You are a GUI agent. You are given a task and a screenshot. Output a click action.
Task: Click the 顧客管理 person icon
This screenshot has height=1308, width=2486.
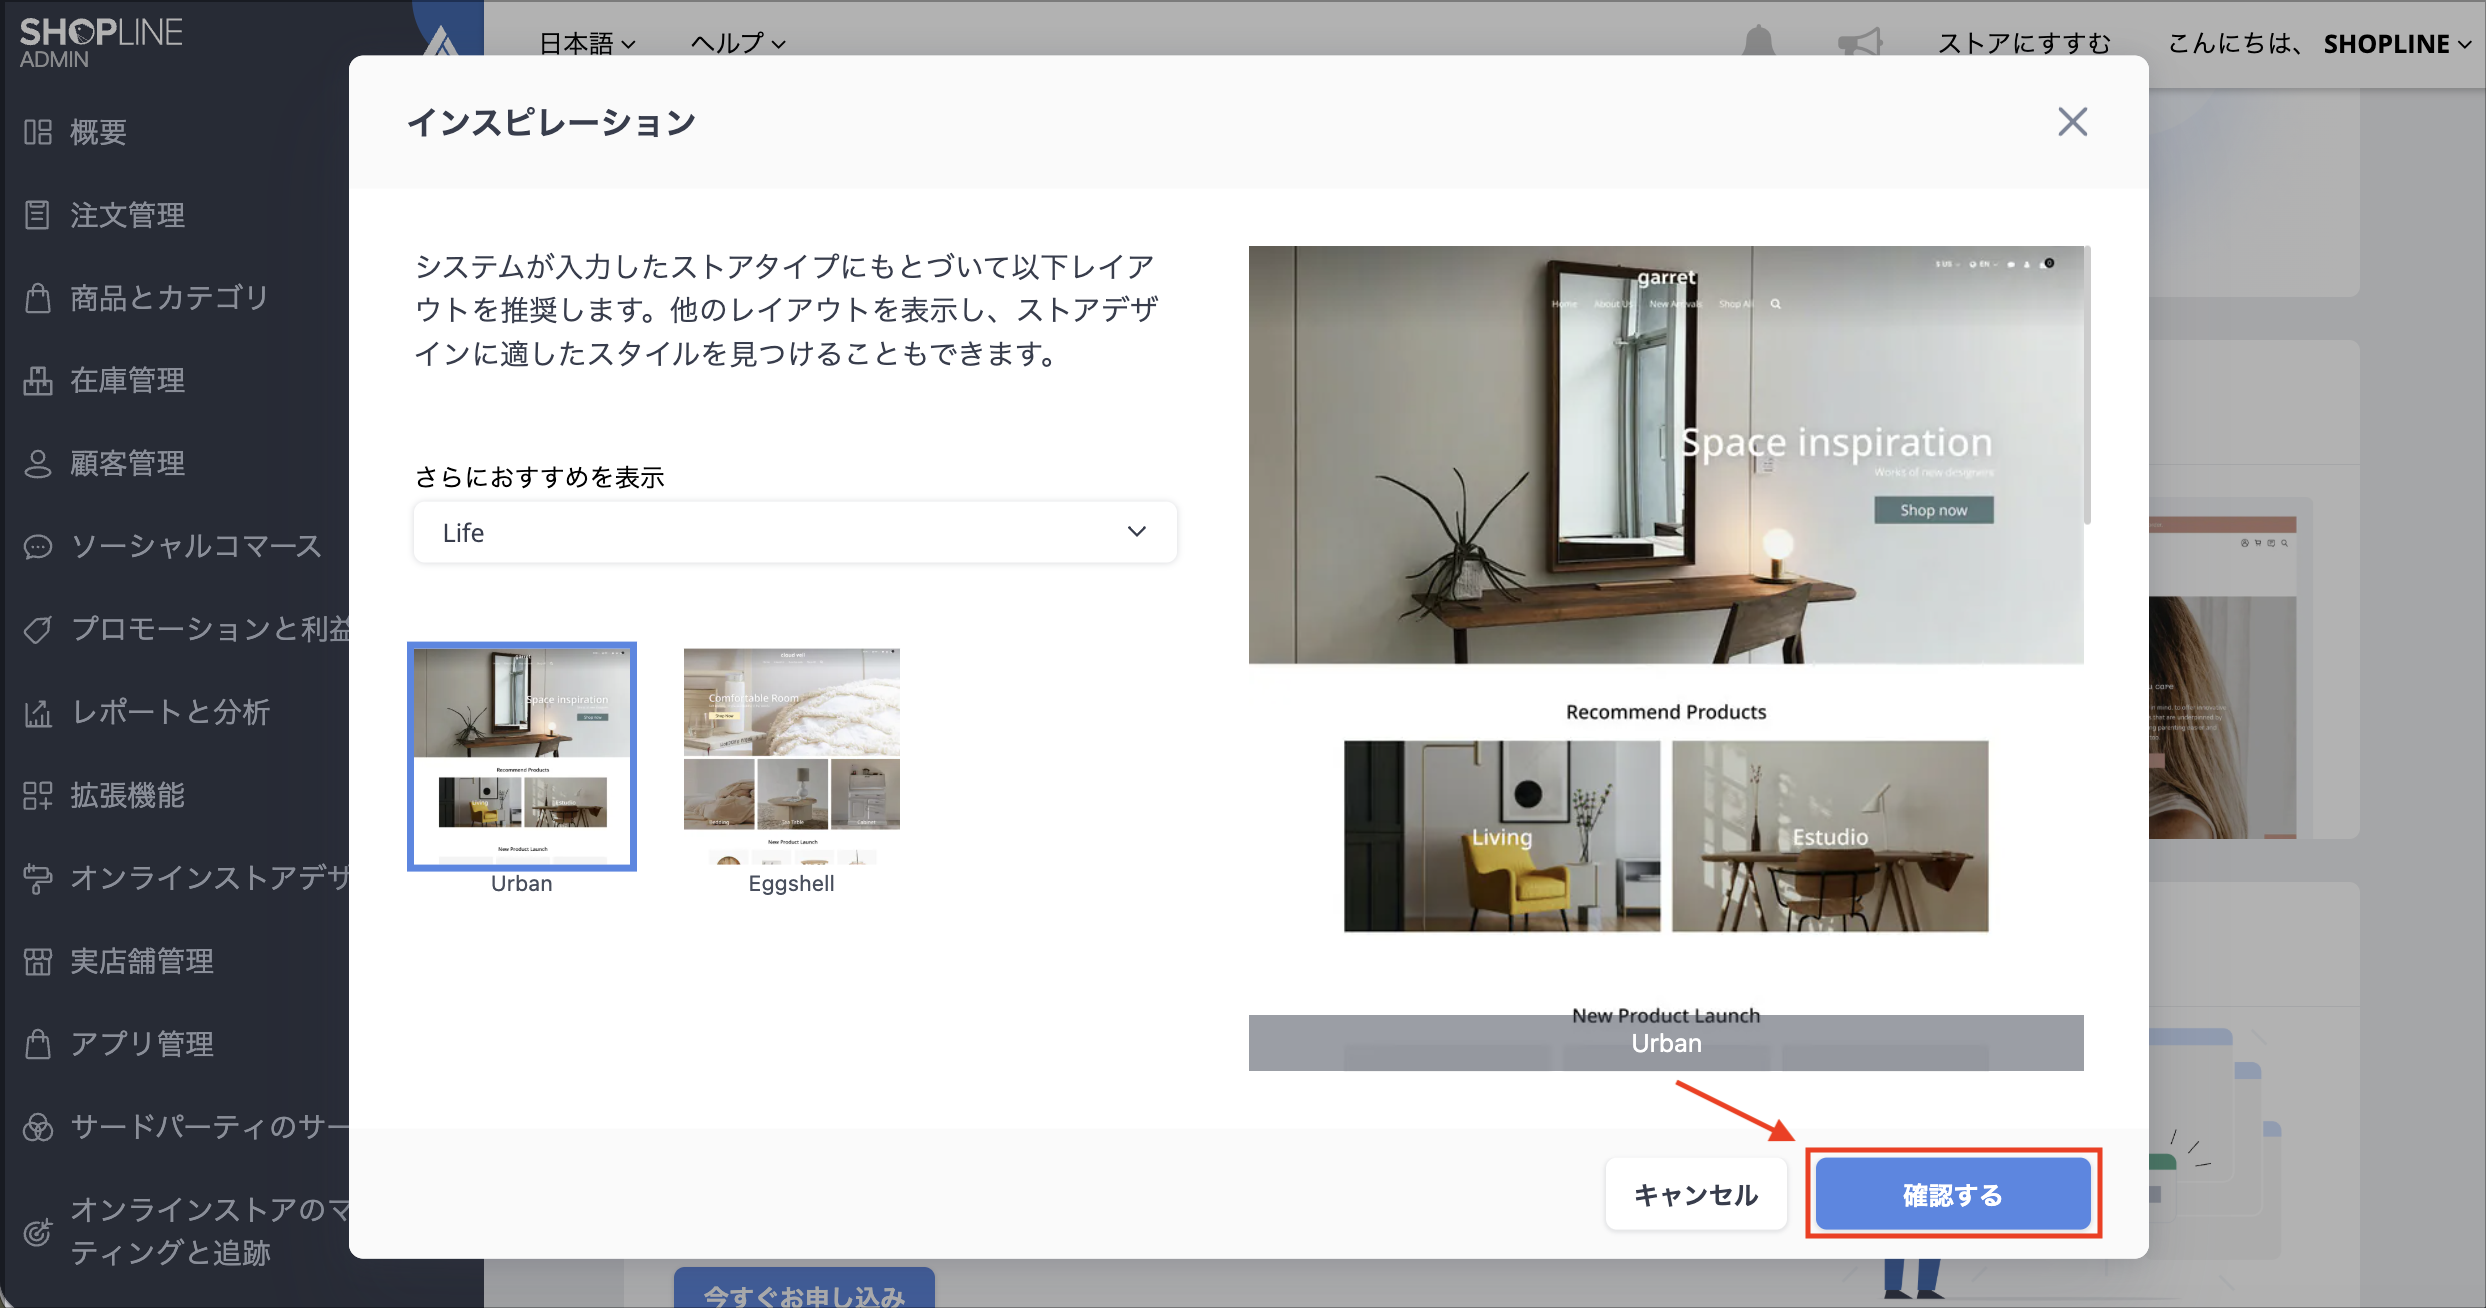click(x=38, y=464)
